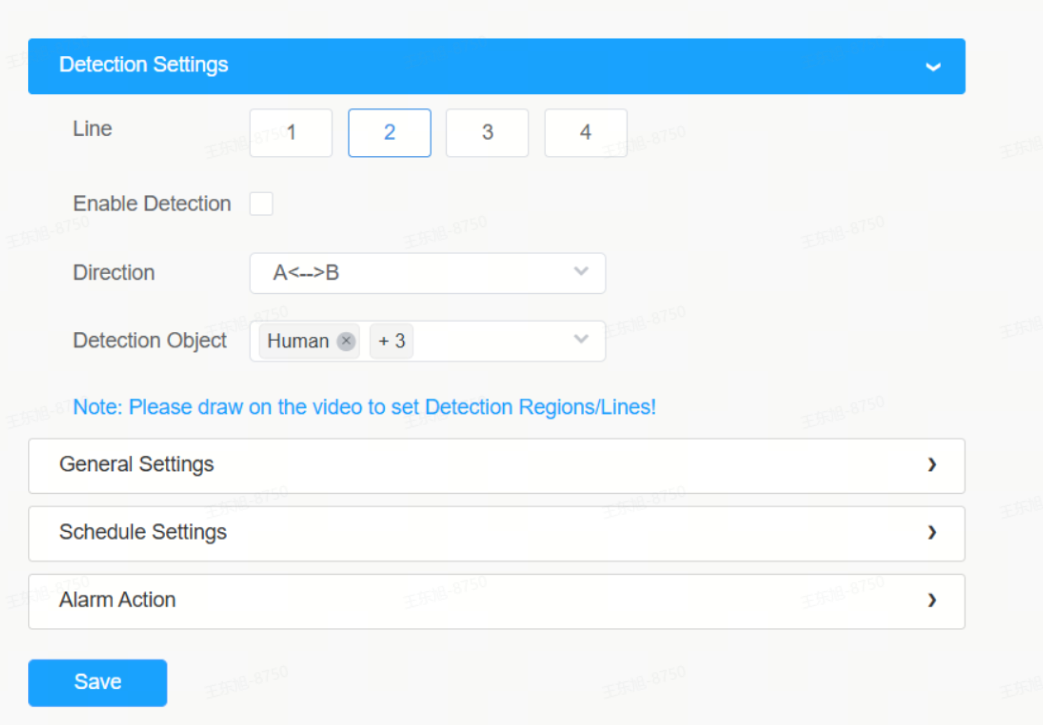Screen dimensions: 1043x725
Task: Collapse the Detection Settings header chevron
Action: pos(933,67)
